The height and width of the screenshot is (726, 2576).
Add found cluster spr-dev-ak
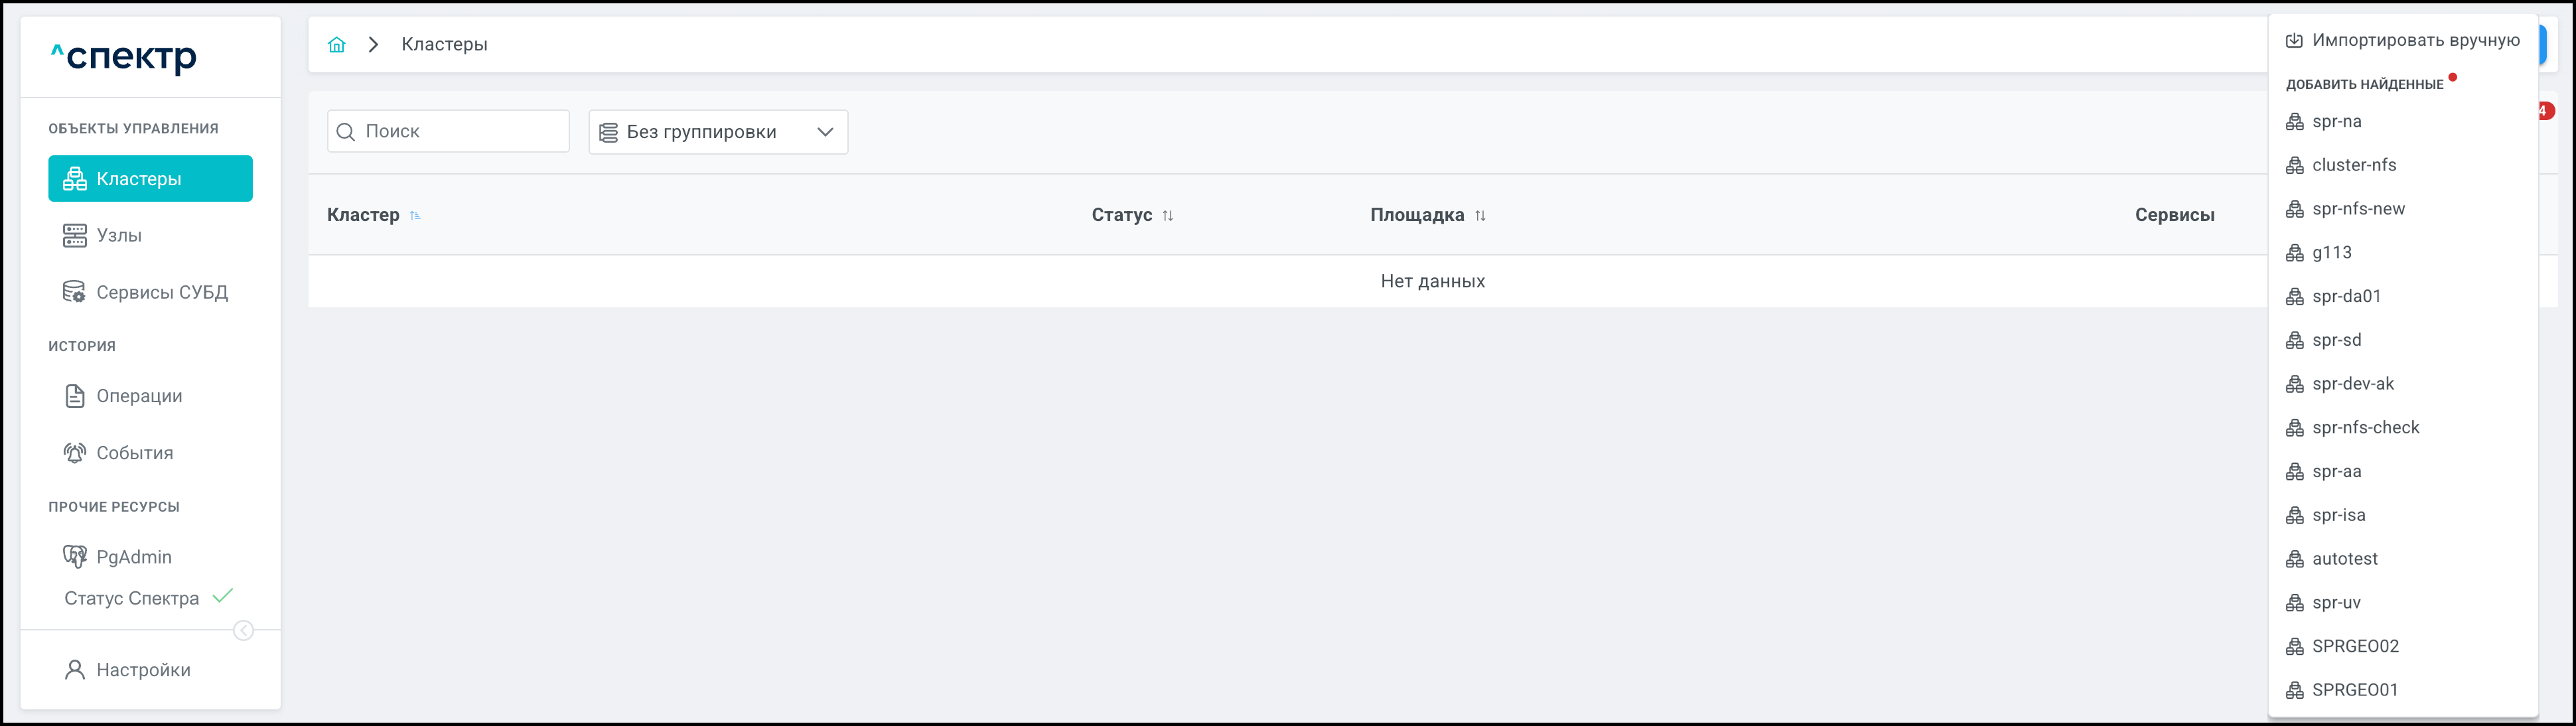pyautogui.click(x=2352, y=384)
